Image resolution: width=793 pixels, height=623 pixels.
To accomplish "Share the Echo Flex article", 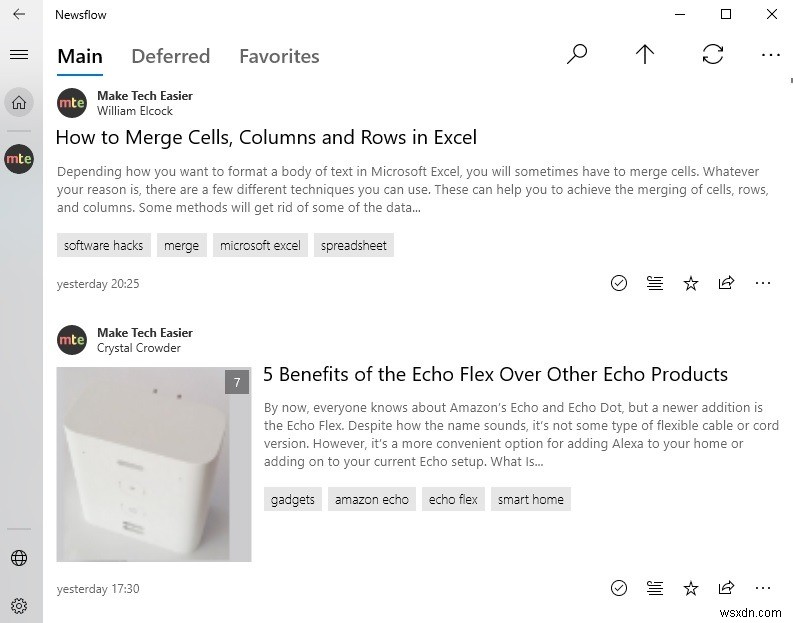I will pyautogui.click(x=726, y=588).
